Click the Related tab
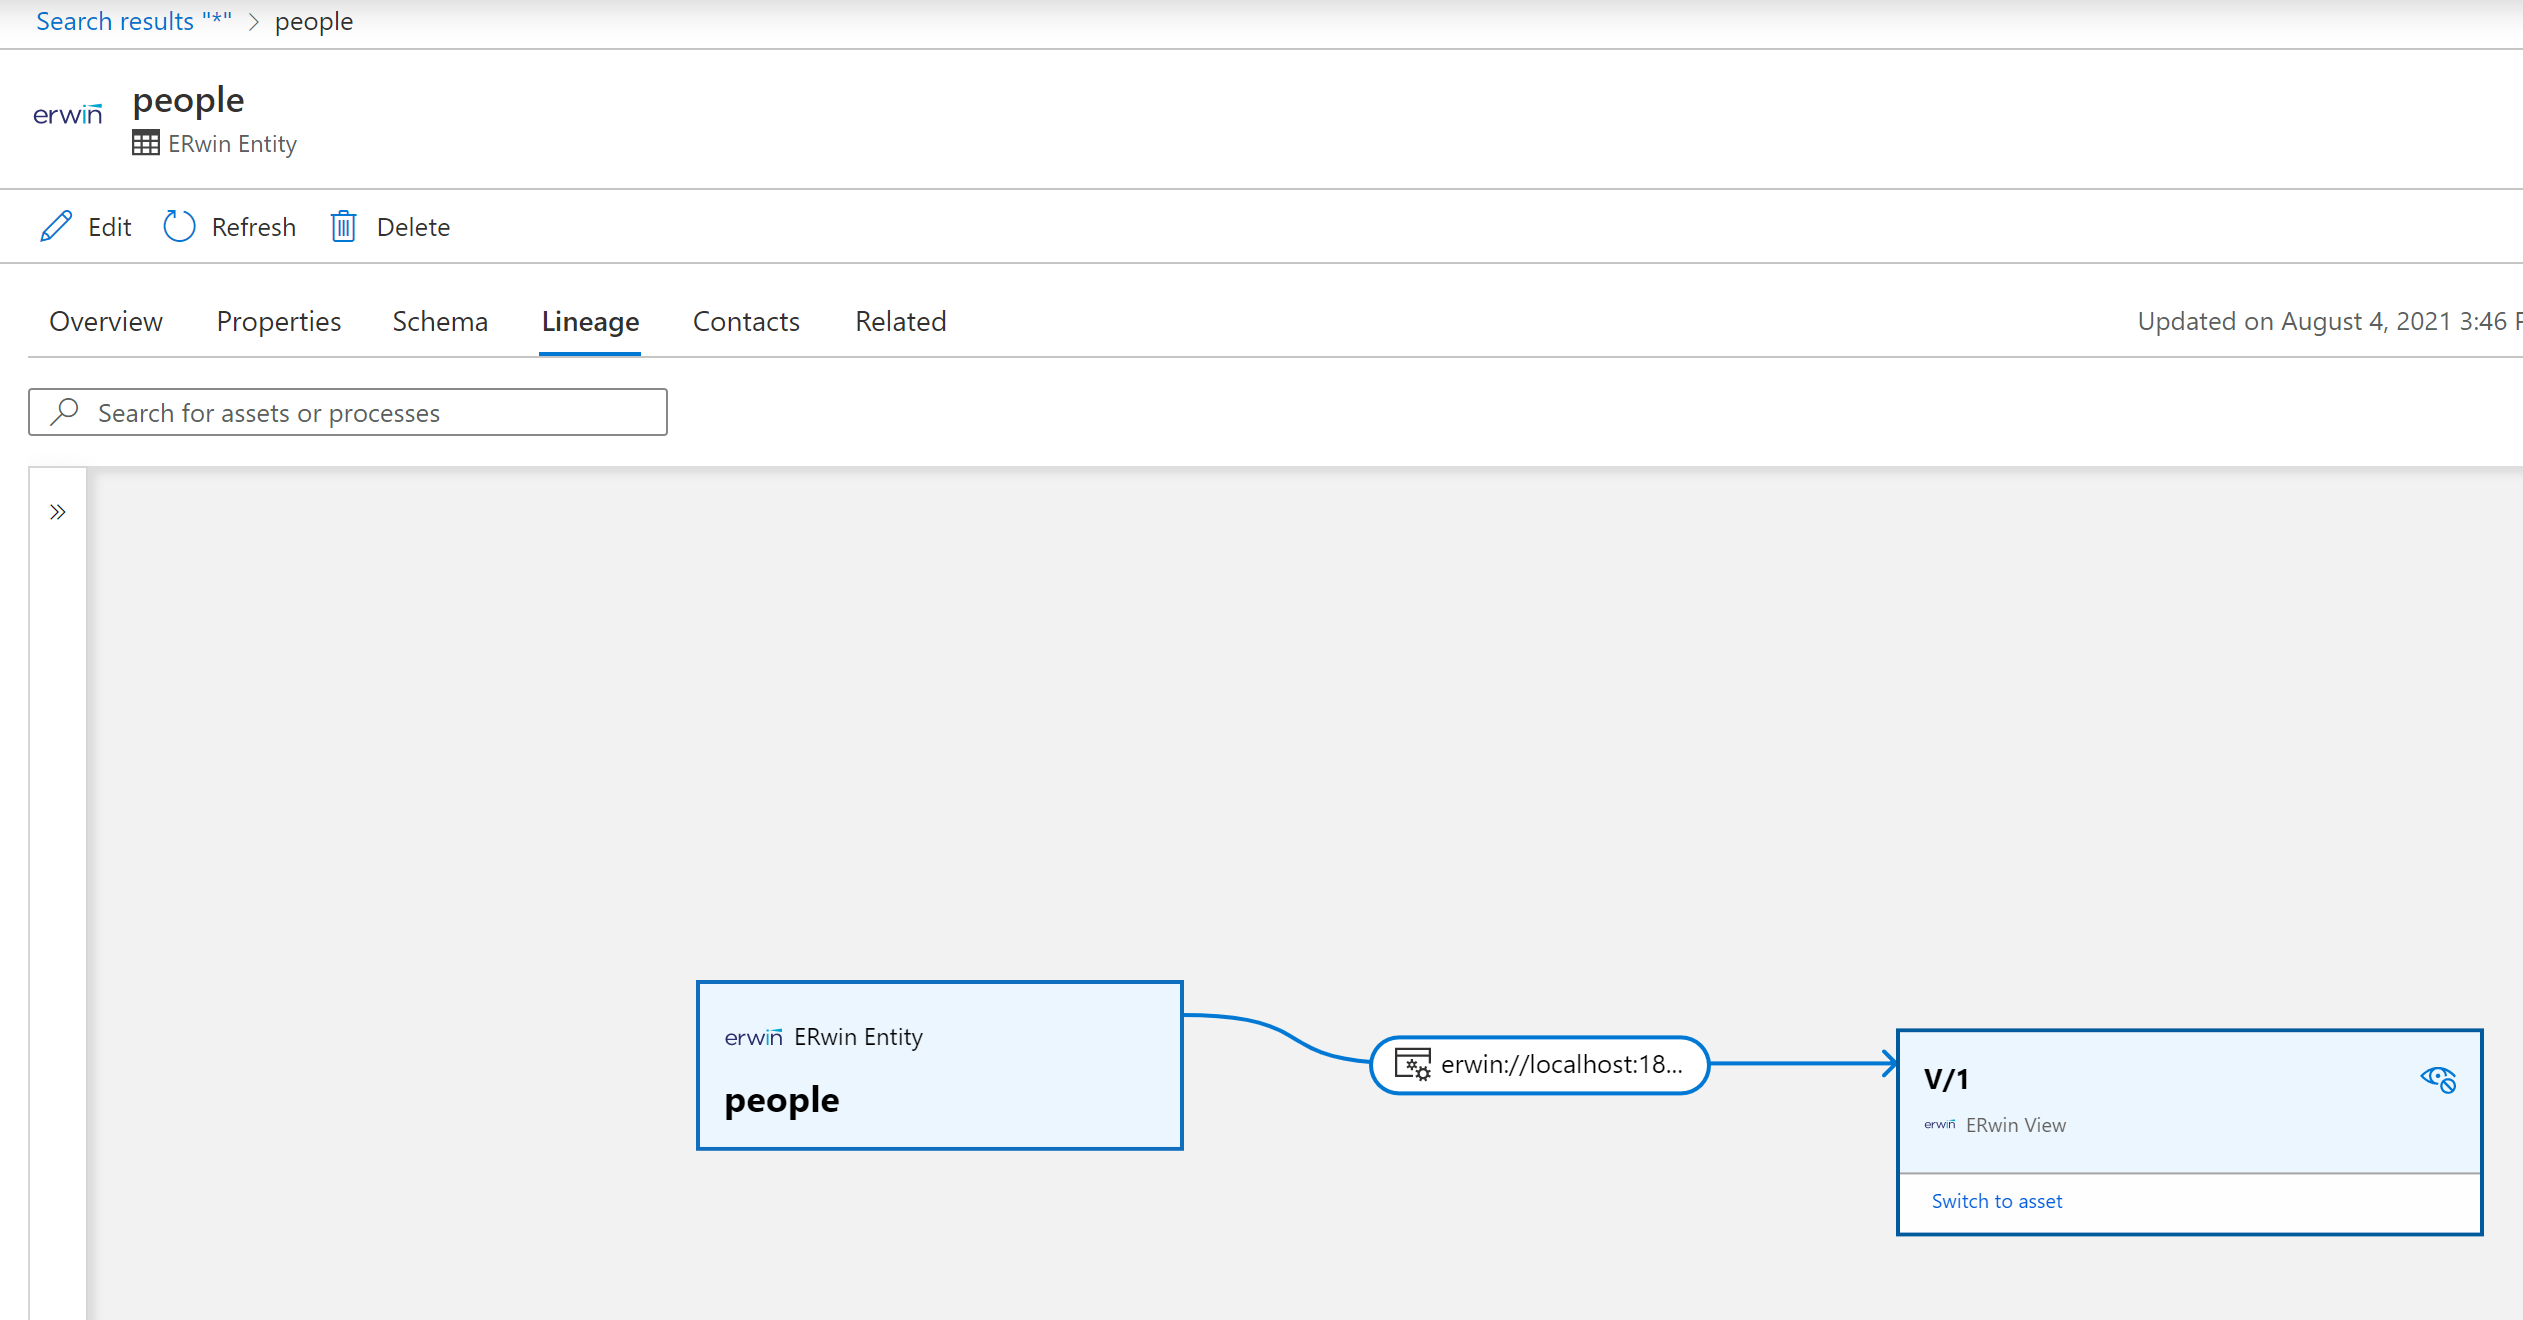This screenshot has width=2523, height=1320. [x=899, y=320]
